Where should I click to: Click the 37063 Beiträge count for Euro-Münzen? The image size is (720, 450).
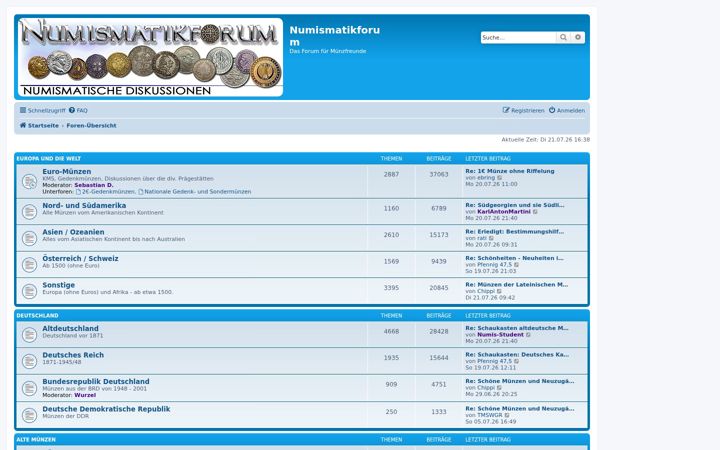click(439, 174)
